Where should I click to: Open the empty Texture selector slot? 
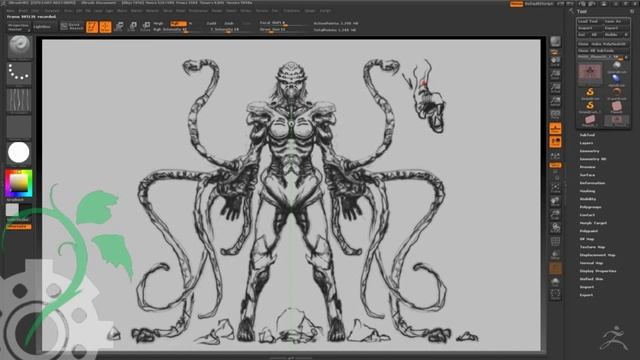coord(19,127)
